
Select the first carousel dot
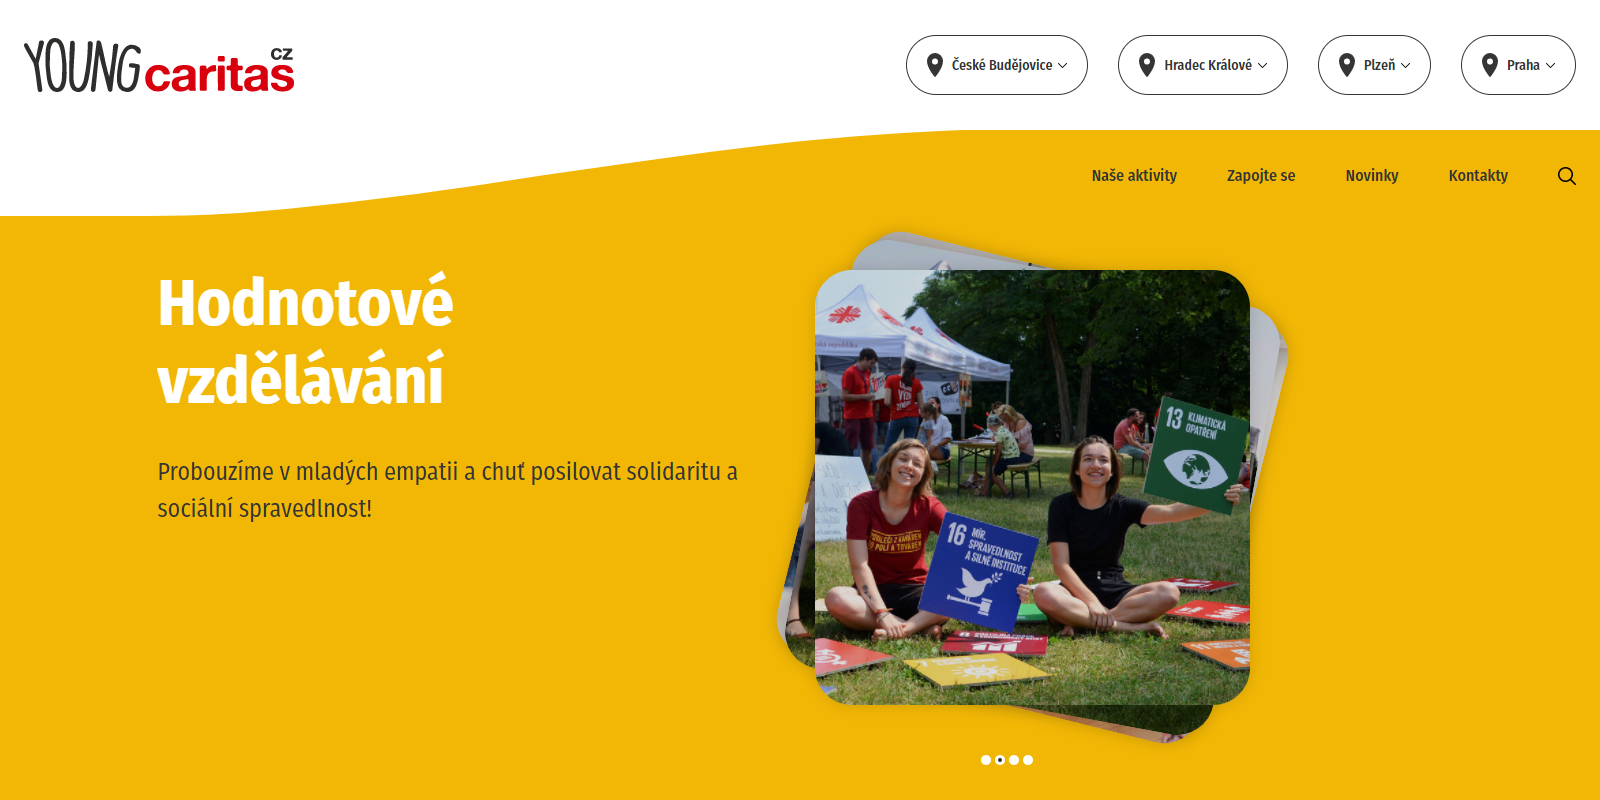coord(986,760)
